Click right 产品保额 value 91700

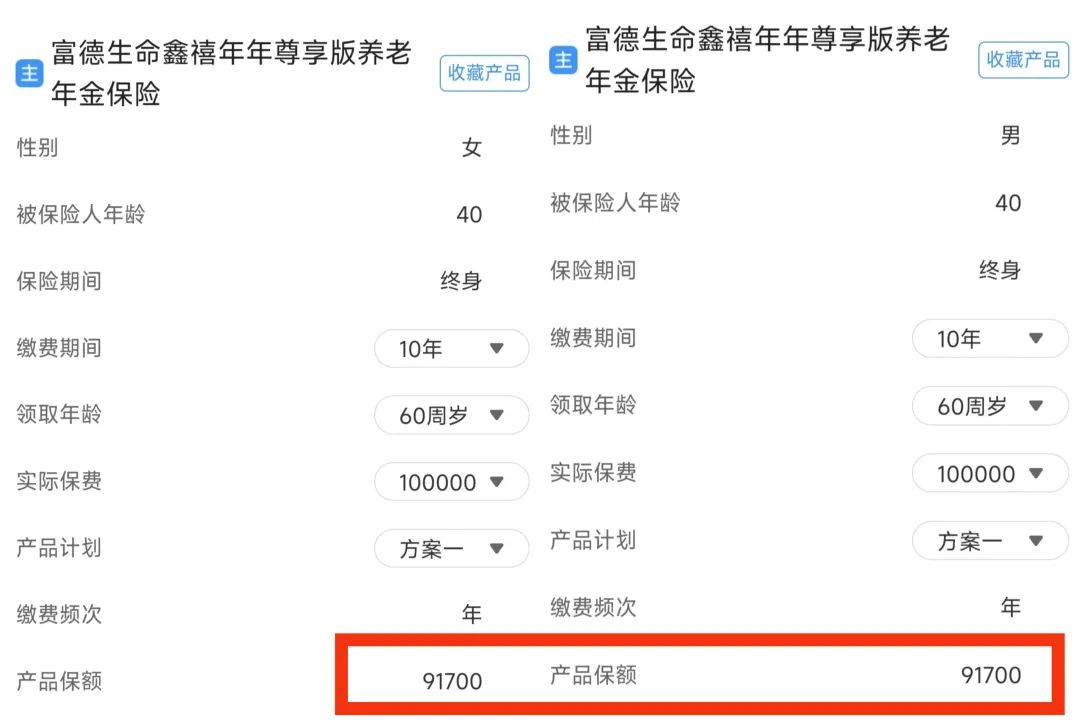[x=990, y=675]
